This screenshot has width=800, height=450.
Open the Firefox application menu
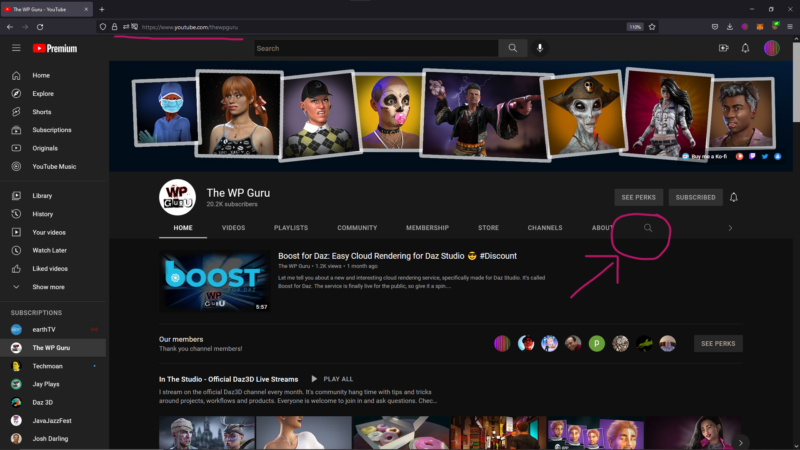pos(790,27)
